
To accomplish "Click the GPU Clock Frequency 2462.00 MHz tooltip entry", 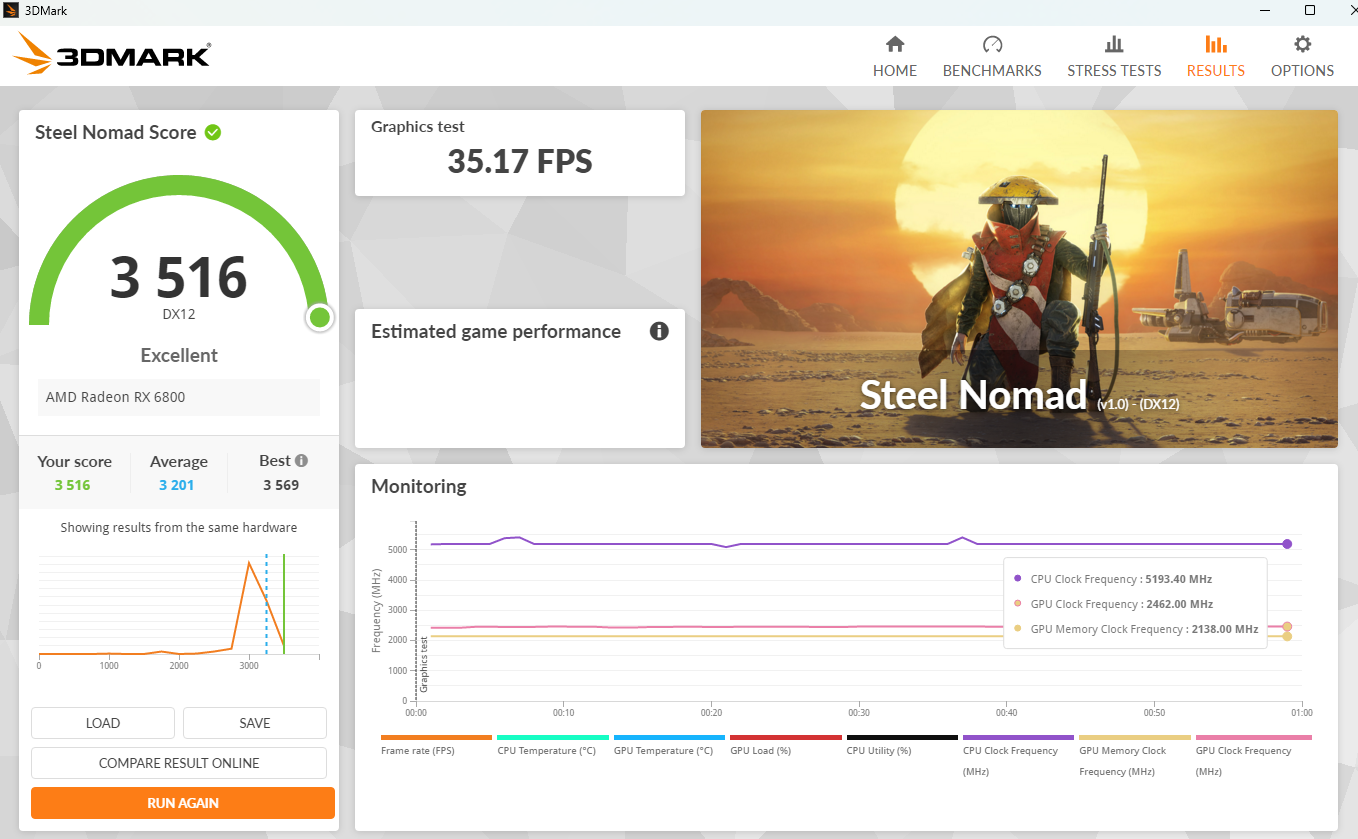I will [x=1113, y=604].
